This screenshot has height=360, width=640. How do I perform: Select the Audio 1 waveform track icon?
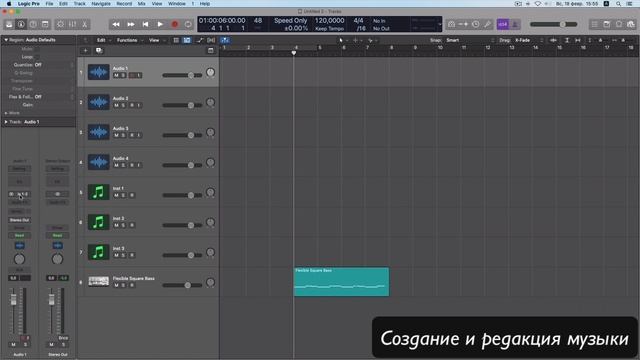tap(98, 72)
